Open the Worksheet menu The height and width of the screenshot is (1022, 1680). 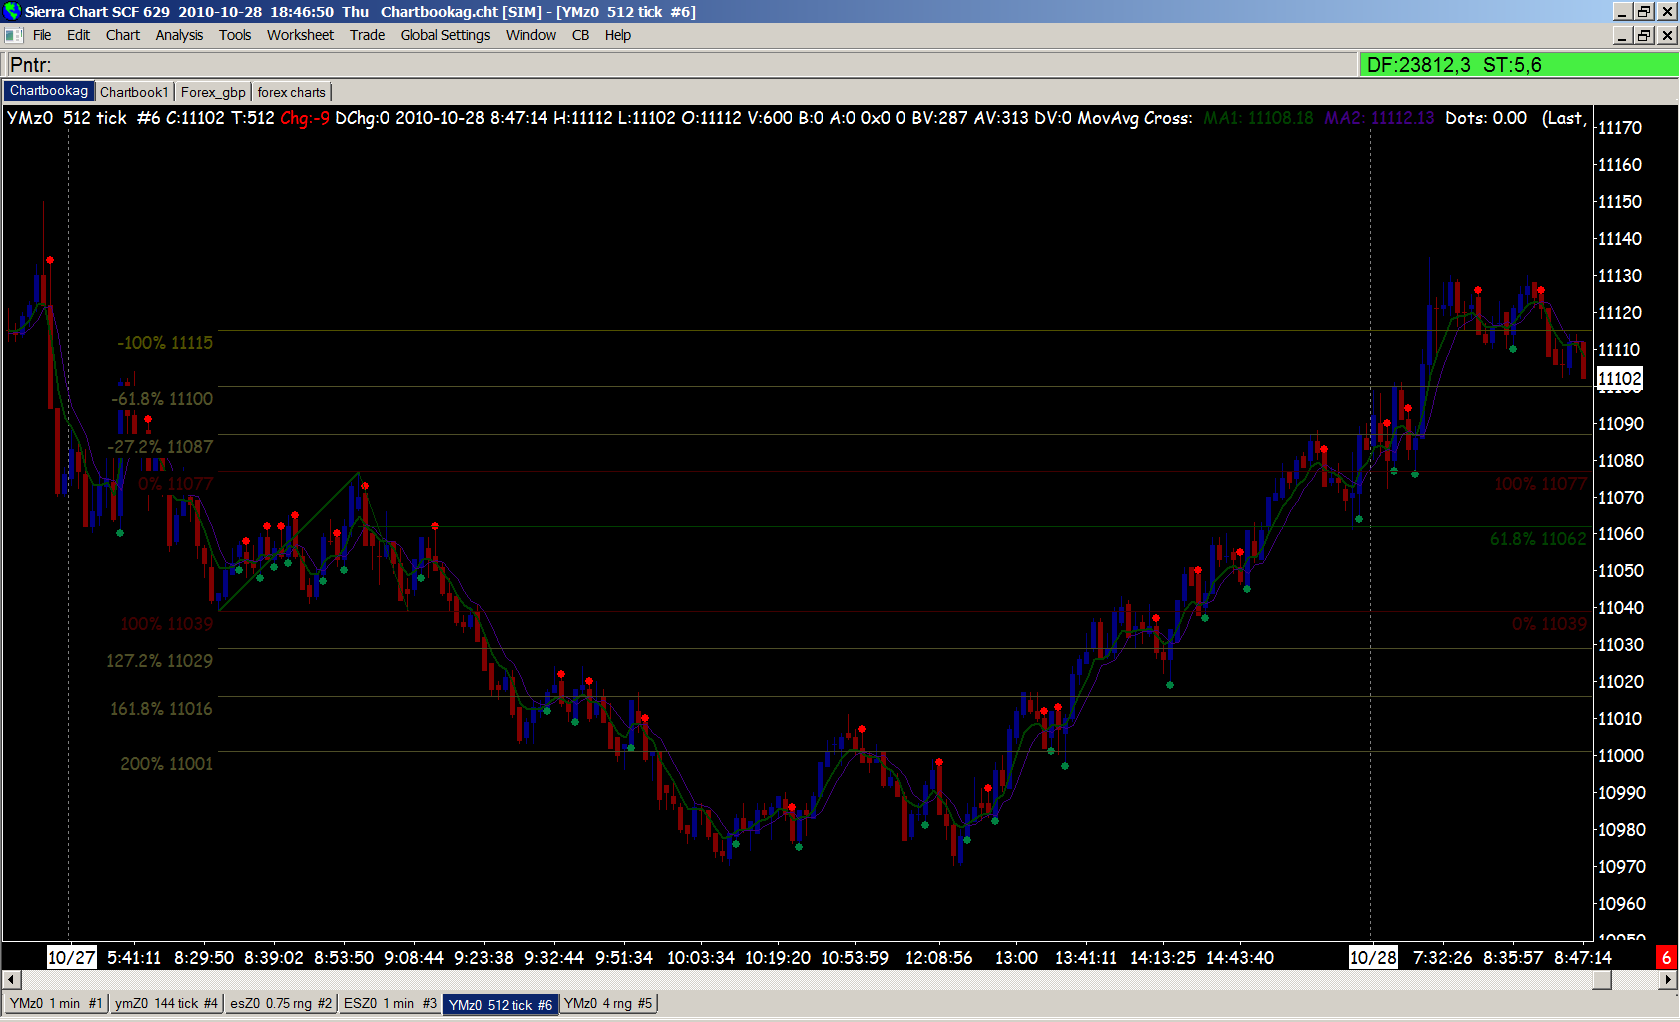coord(300,35)
